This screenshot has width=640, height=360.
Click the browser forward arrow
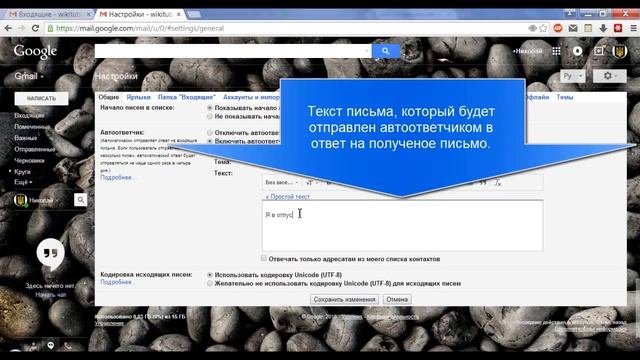click(22, 28)
